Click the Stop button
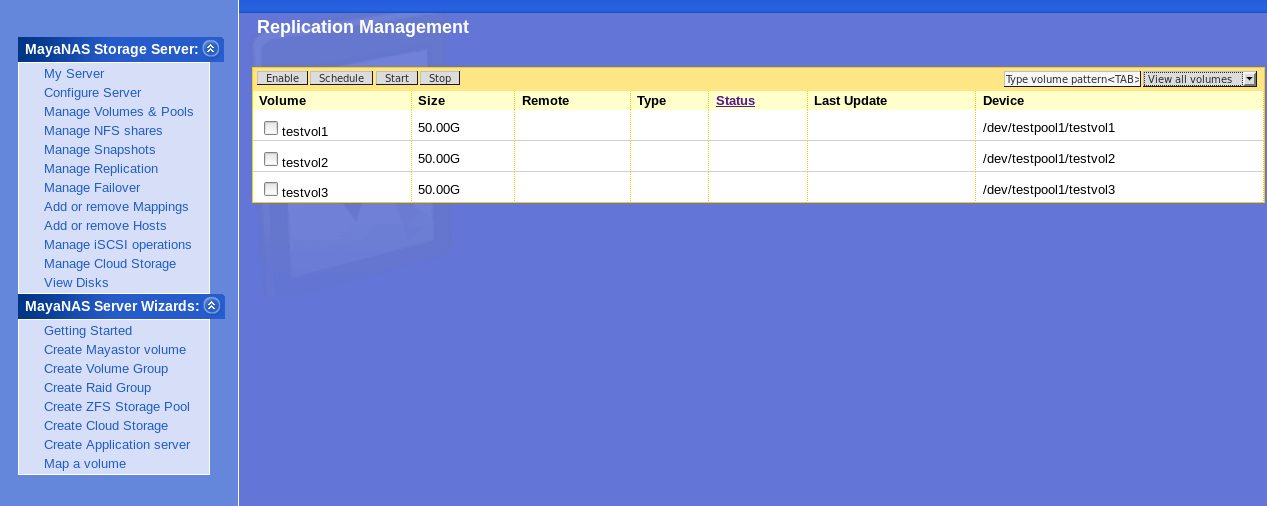The height and width of the screenshot is (506, 1267). [439, 78]
